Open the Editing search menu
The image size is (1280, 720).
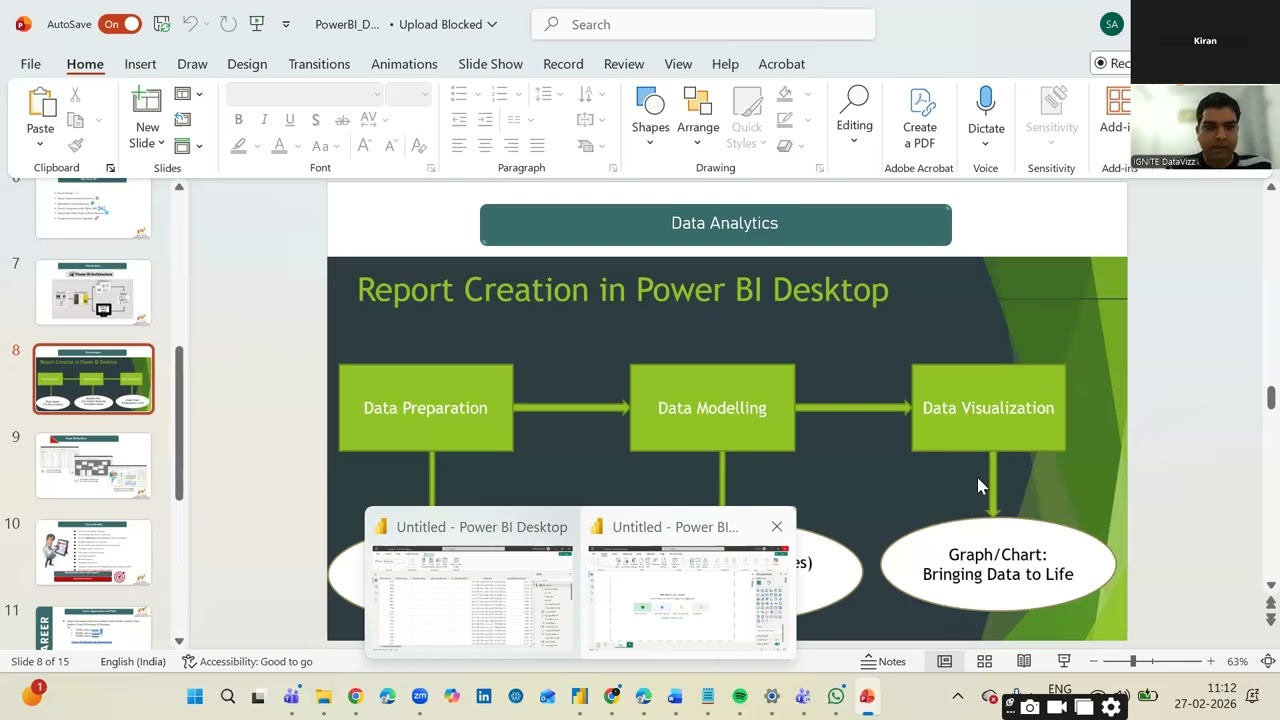pyautogui.click(x=854, y=116)
